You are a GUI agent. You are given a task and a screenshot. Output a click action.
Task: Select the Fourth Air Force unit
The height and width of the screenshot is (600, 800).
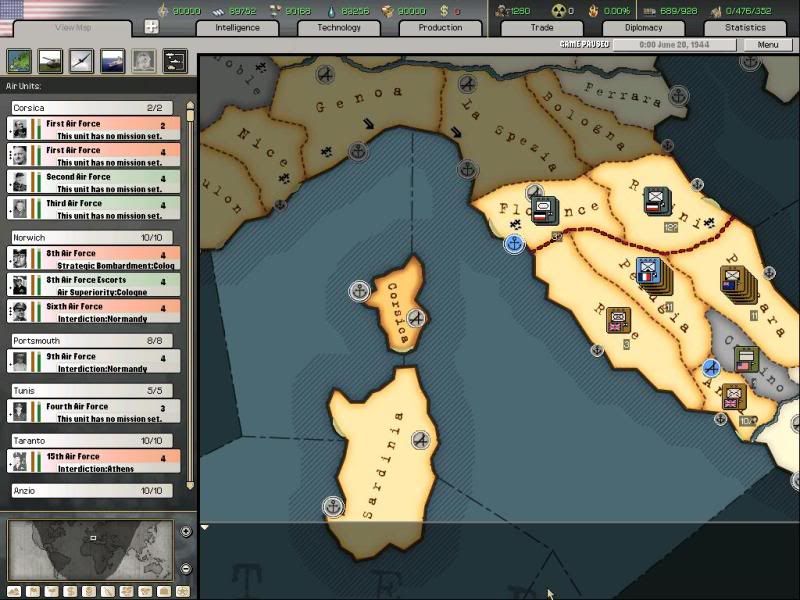click(93, 412)
